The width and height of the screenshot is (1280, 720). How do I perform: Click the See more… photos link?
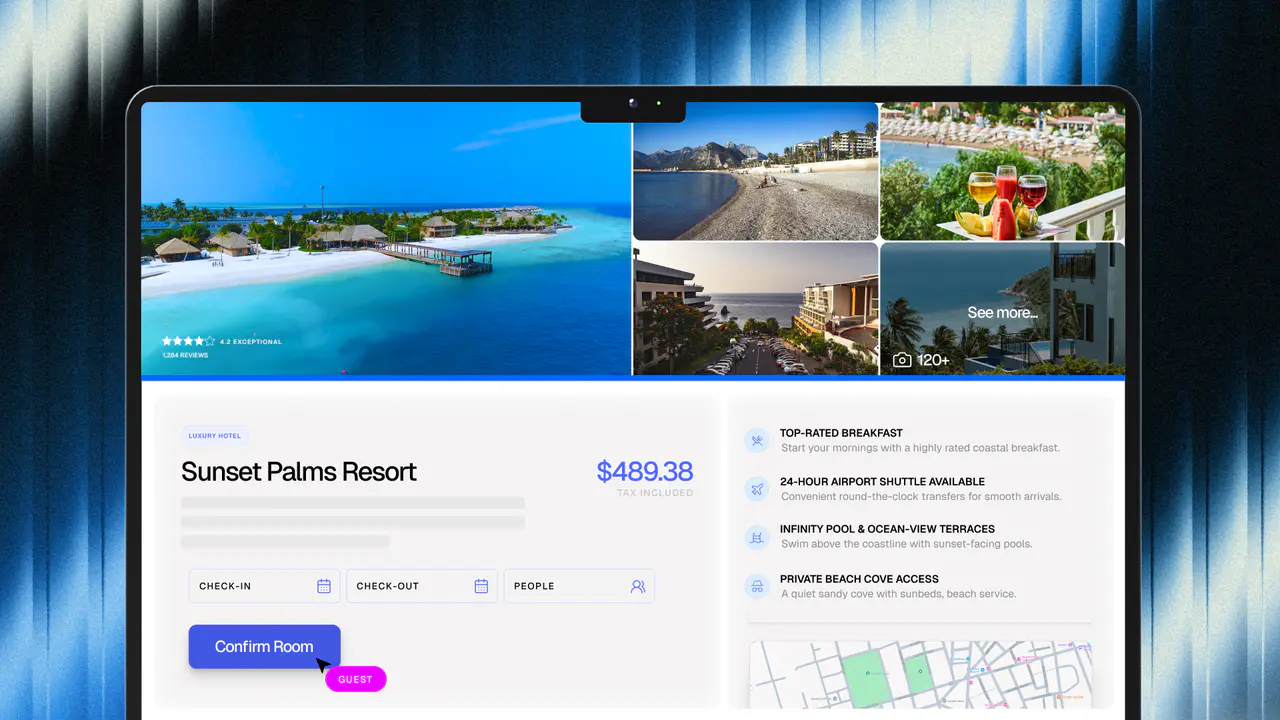[x=1002, y=313]
